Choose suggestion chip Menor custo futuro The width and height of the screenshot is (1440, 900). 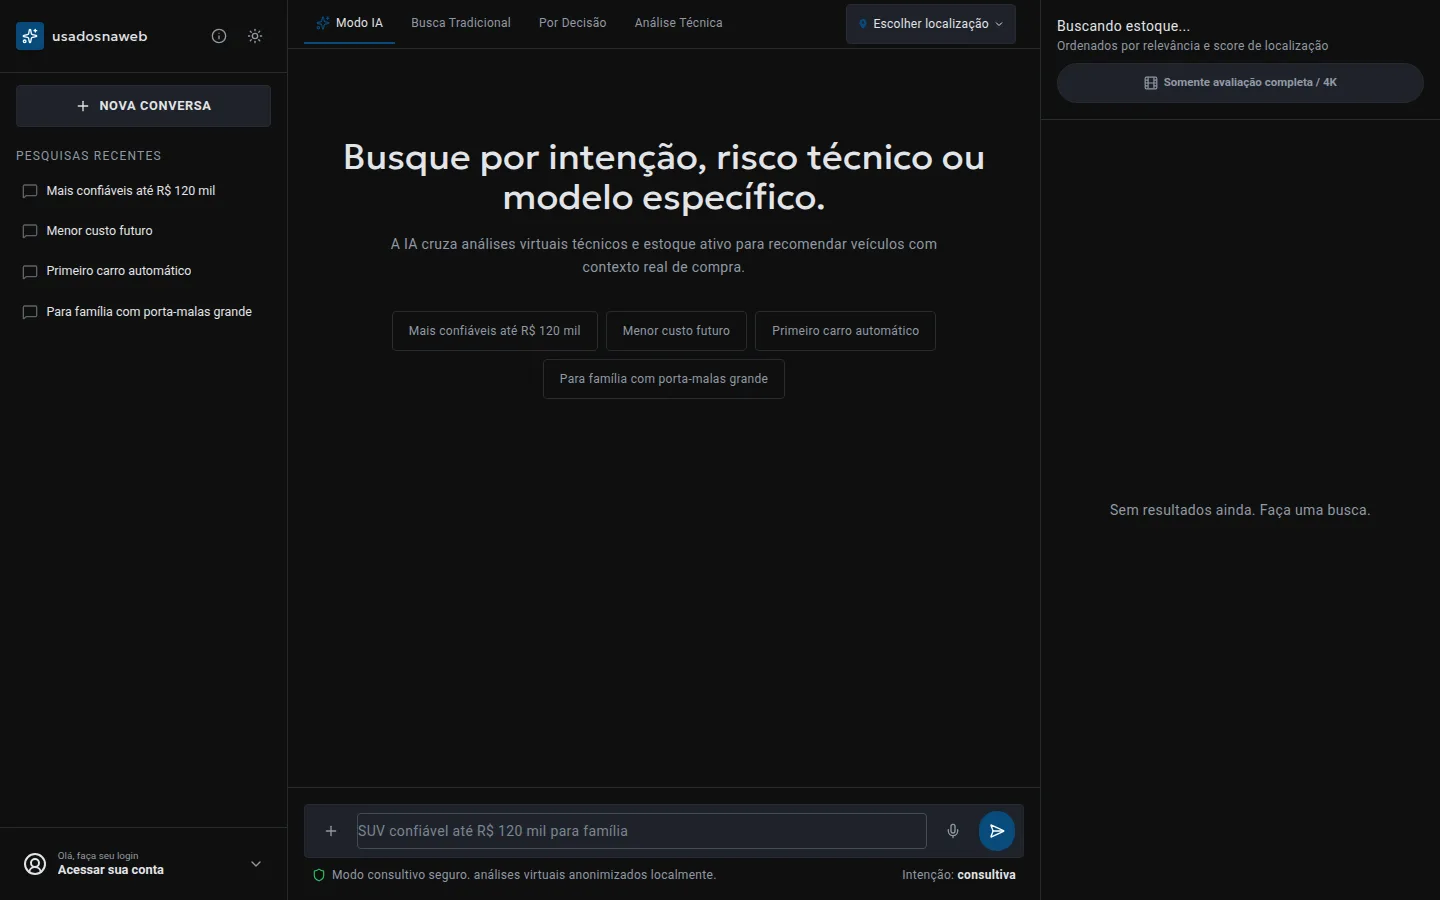pyautogui.click(x=676, y=331)
